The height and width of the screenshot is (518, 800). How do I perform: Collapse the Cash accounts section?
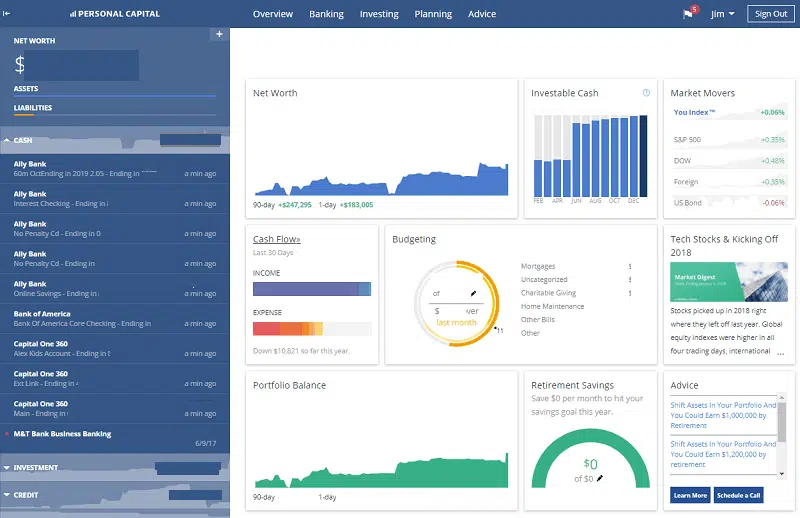pyautogui.click(x=7, y=140)
